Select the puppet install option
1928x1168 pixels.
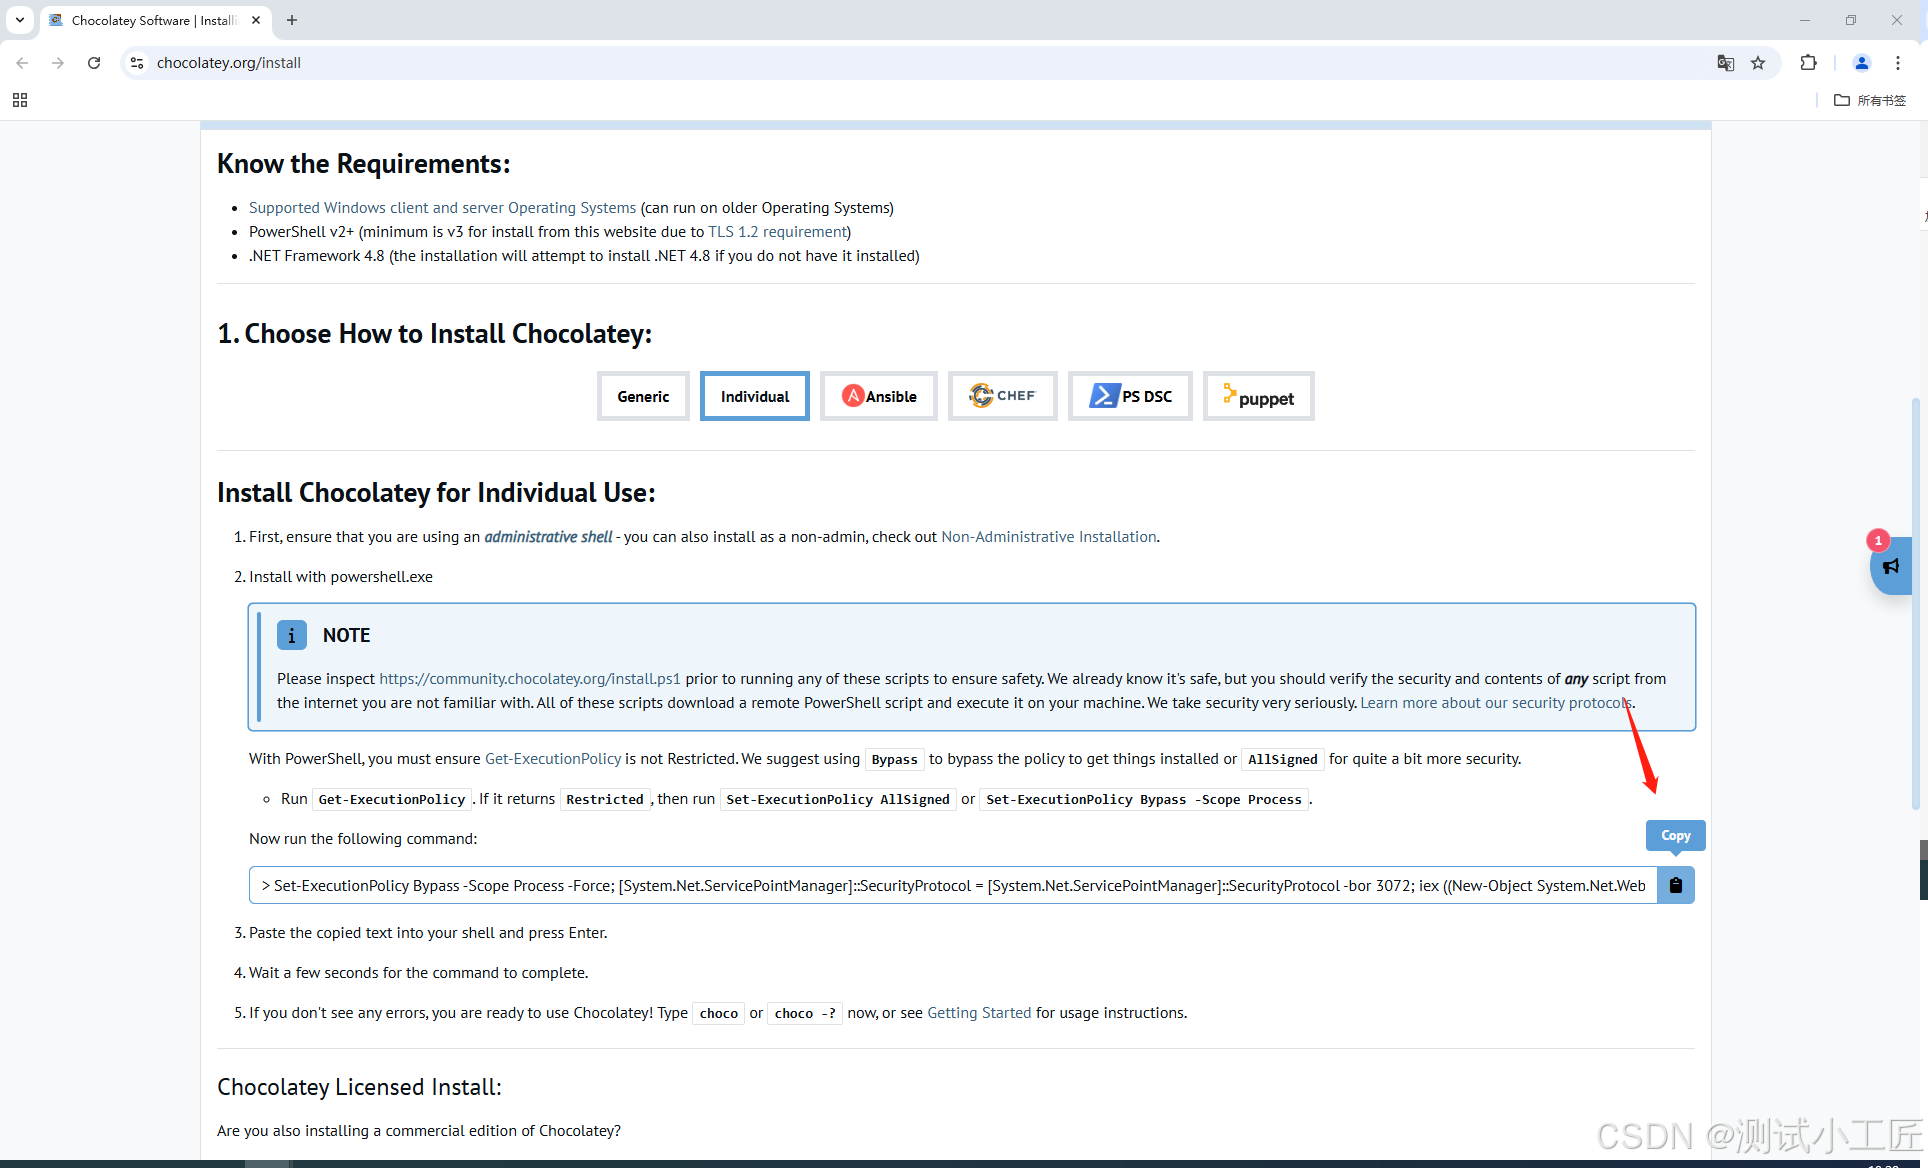[1258, 397]
